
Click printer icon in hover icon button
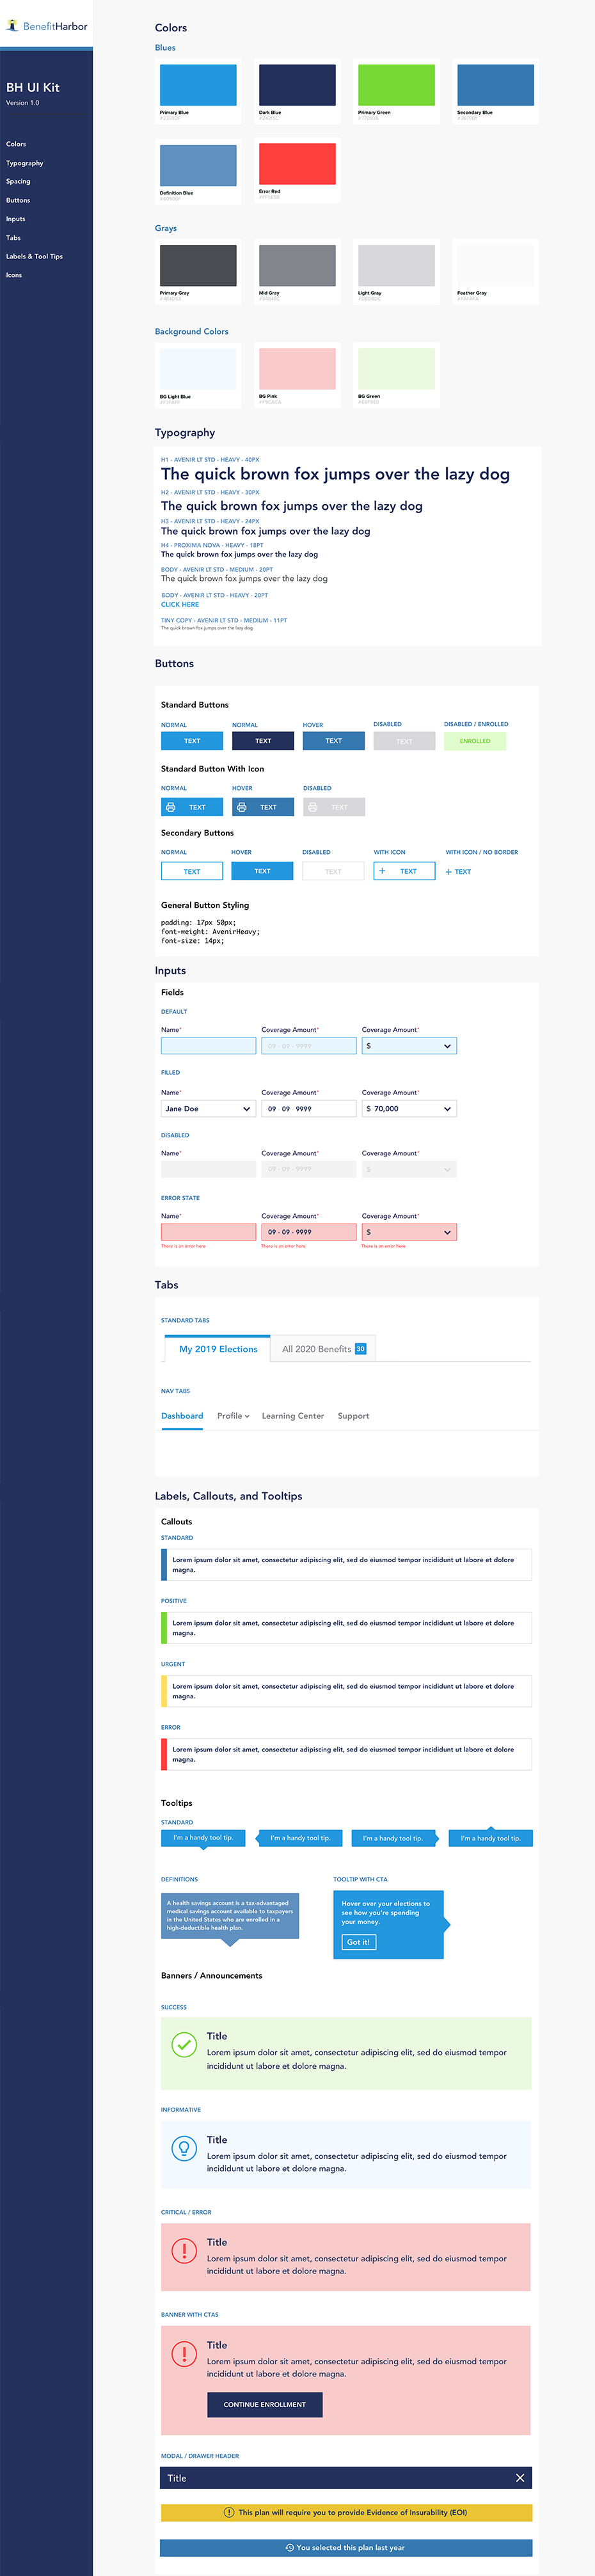pos(242,807)
